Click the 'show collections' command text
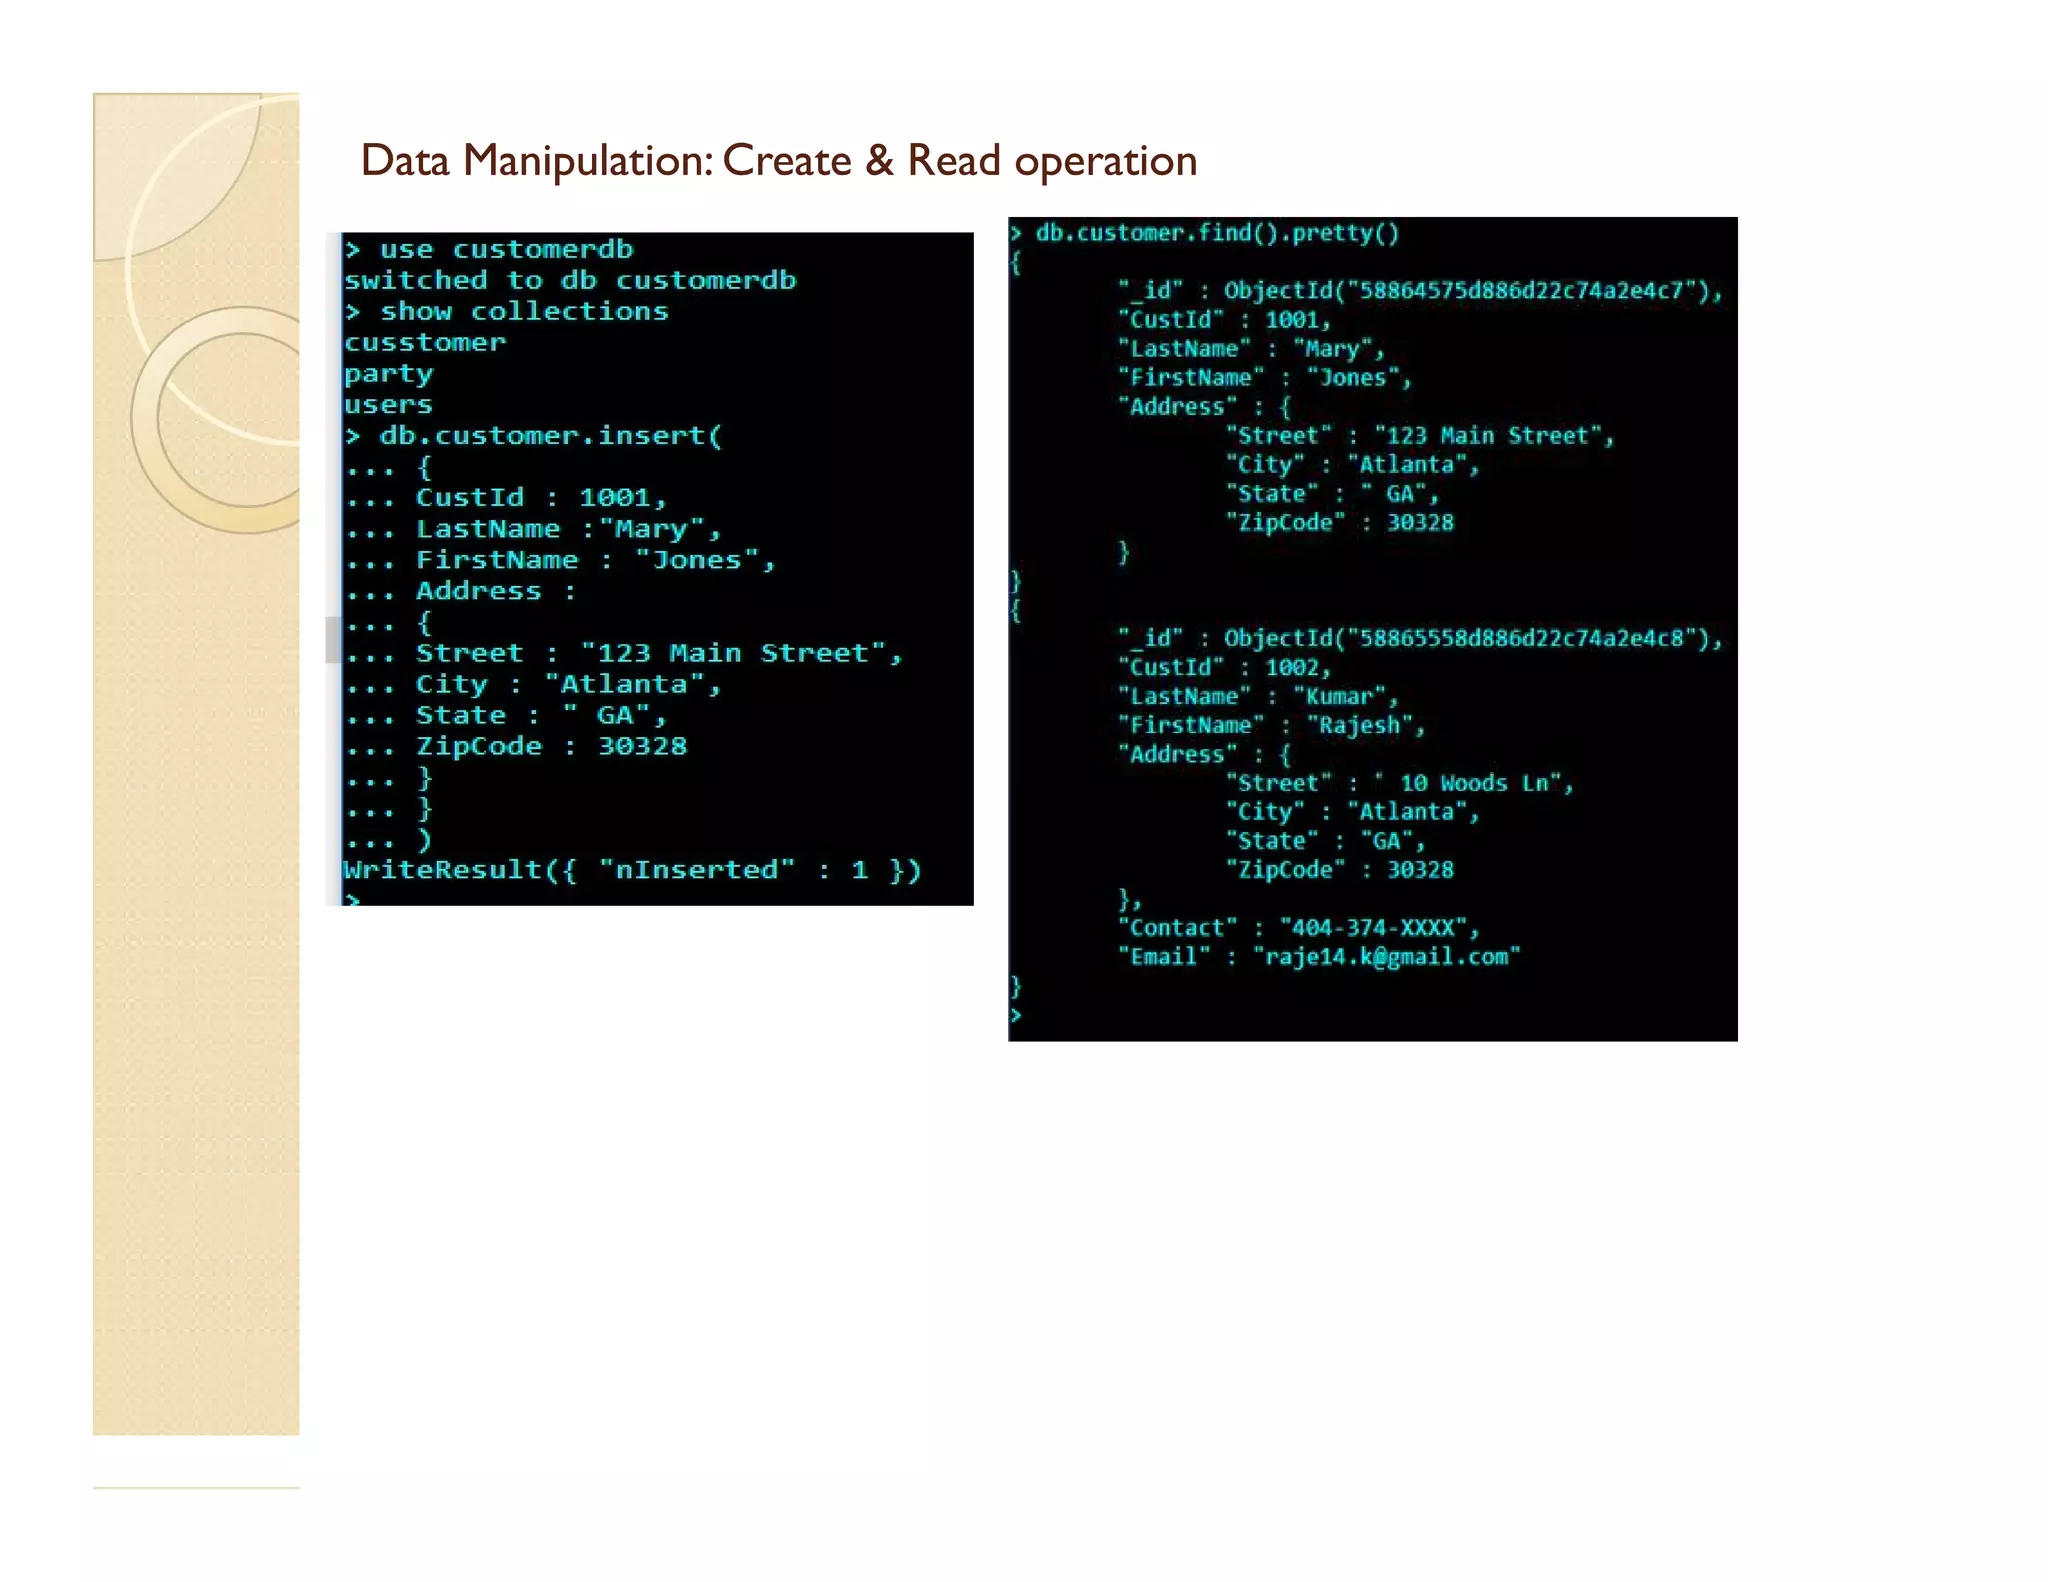The width and height of the screenshot is (2048, 1582). tap(523, 311)
